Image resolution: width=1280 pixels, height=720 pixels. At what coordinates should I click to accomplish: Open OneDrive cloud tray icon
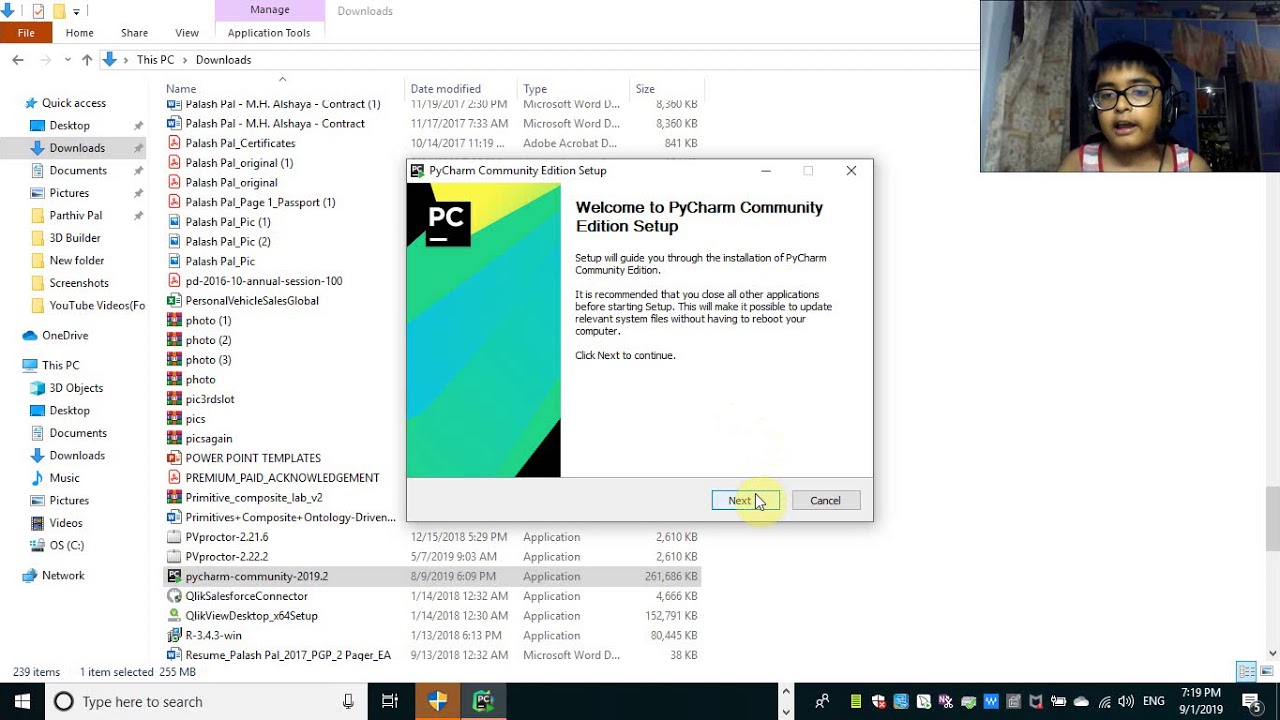pyautogui.click(x=1081, y=702)
